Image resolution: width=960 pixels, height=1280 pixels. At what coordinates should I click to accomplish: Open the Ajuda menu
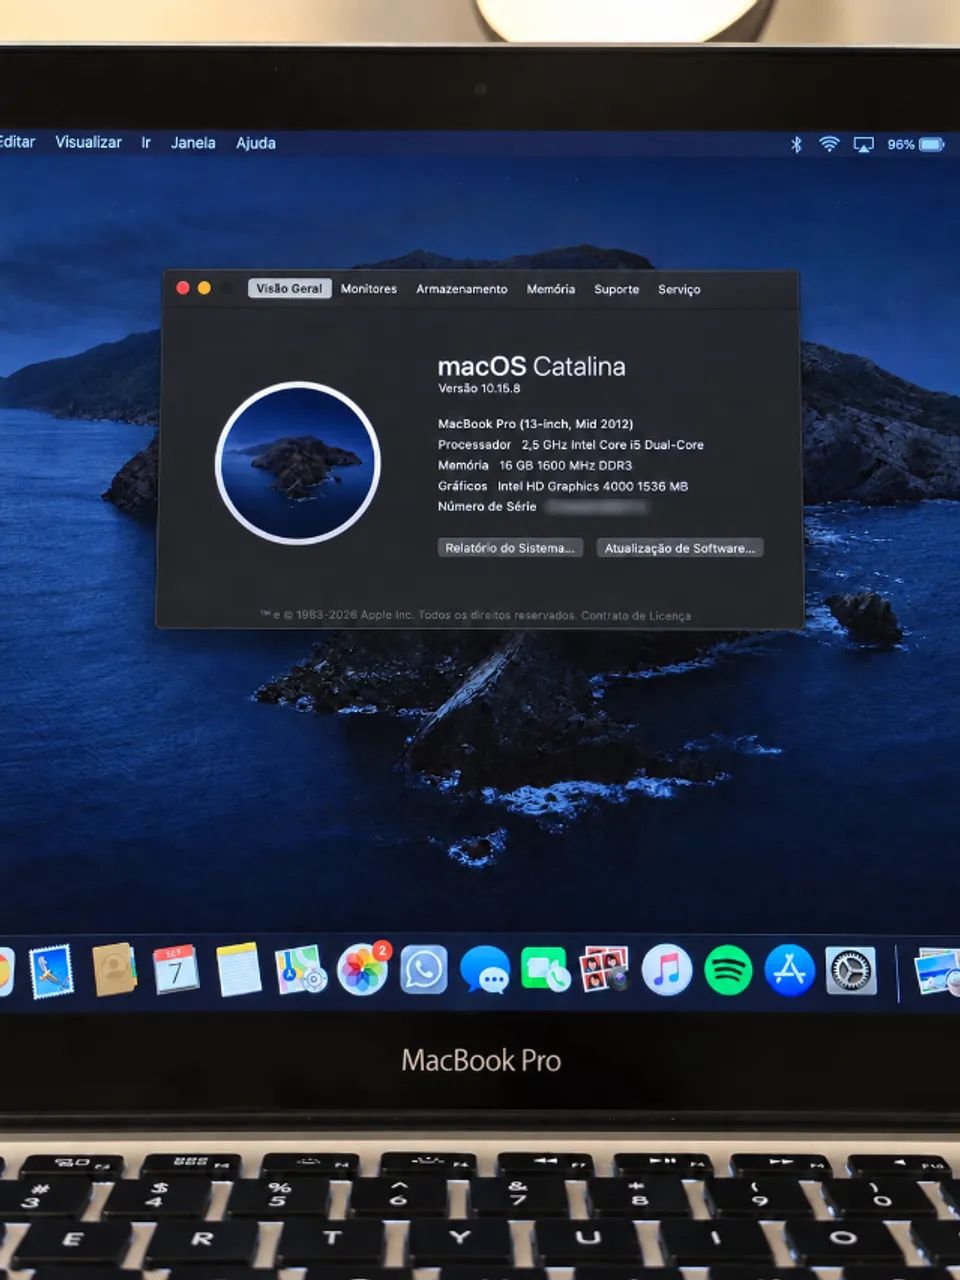pyautogui.click(x=256, y=143)
